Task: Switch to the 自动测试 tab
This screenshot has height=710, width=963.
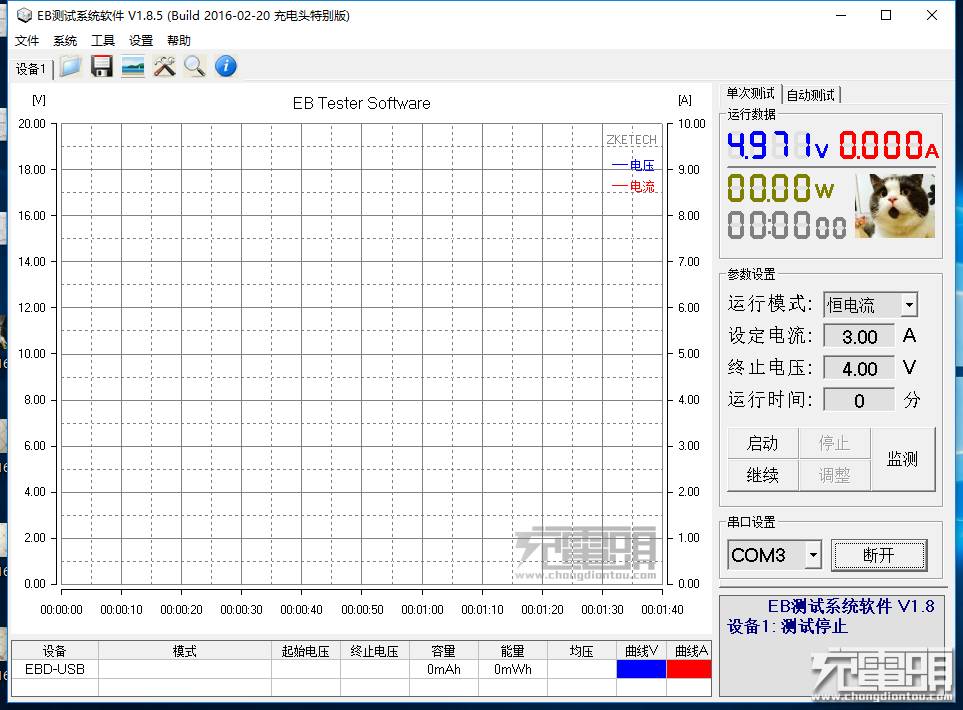Action: coord(811,95)
